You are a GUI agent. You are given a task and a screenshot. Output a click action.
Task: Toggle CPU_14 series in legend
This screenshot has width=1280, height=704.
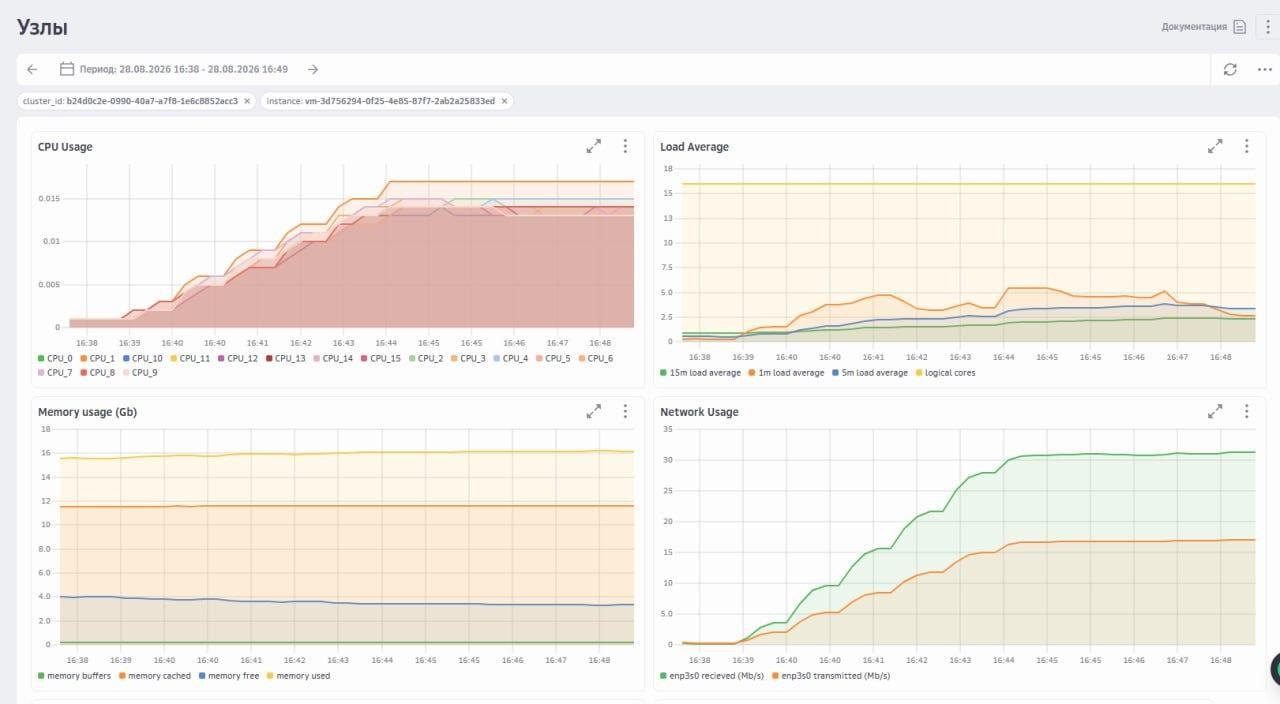click(x=333, y=358)
